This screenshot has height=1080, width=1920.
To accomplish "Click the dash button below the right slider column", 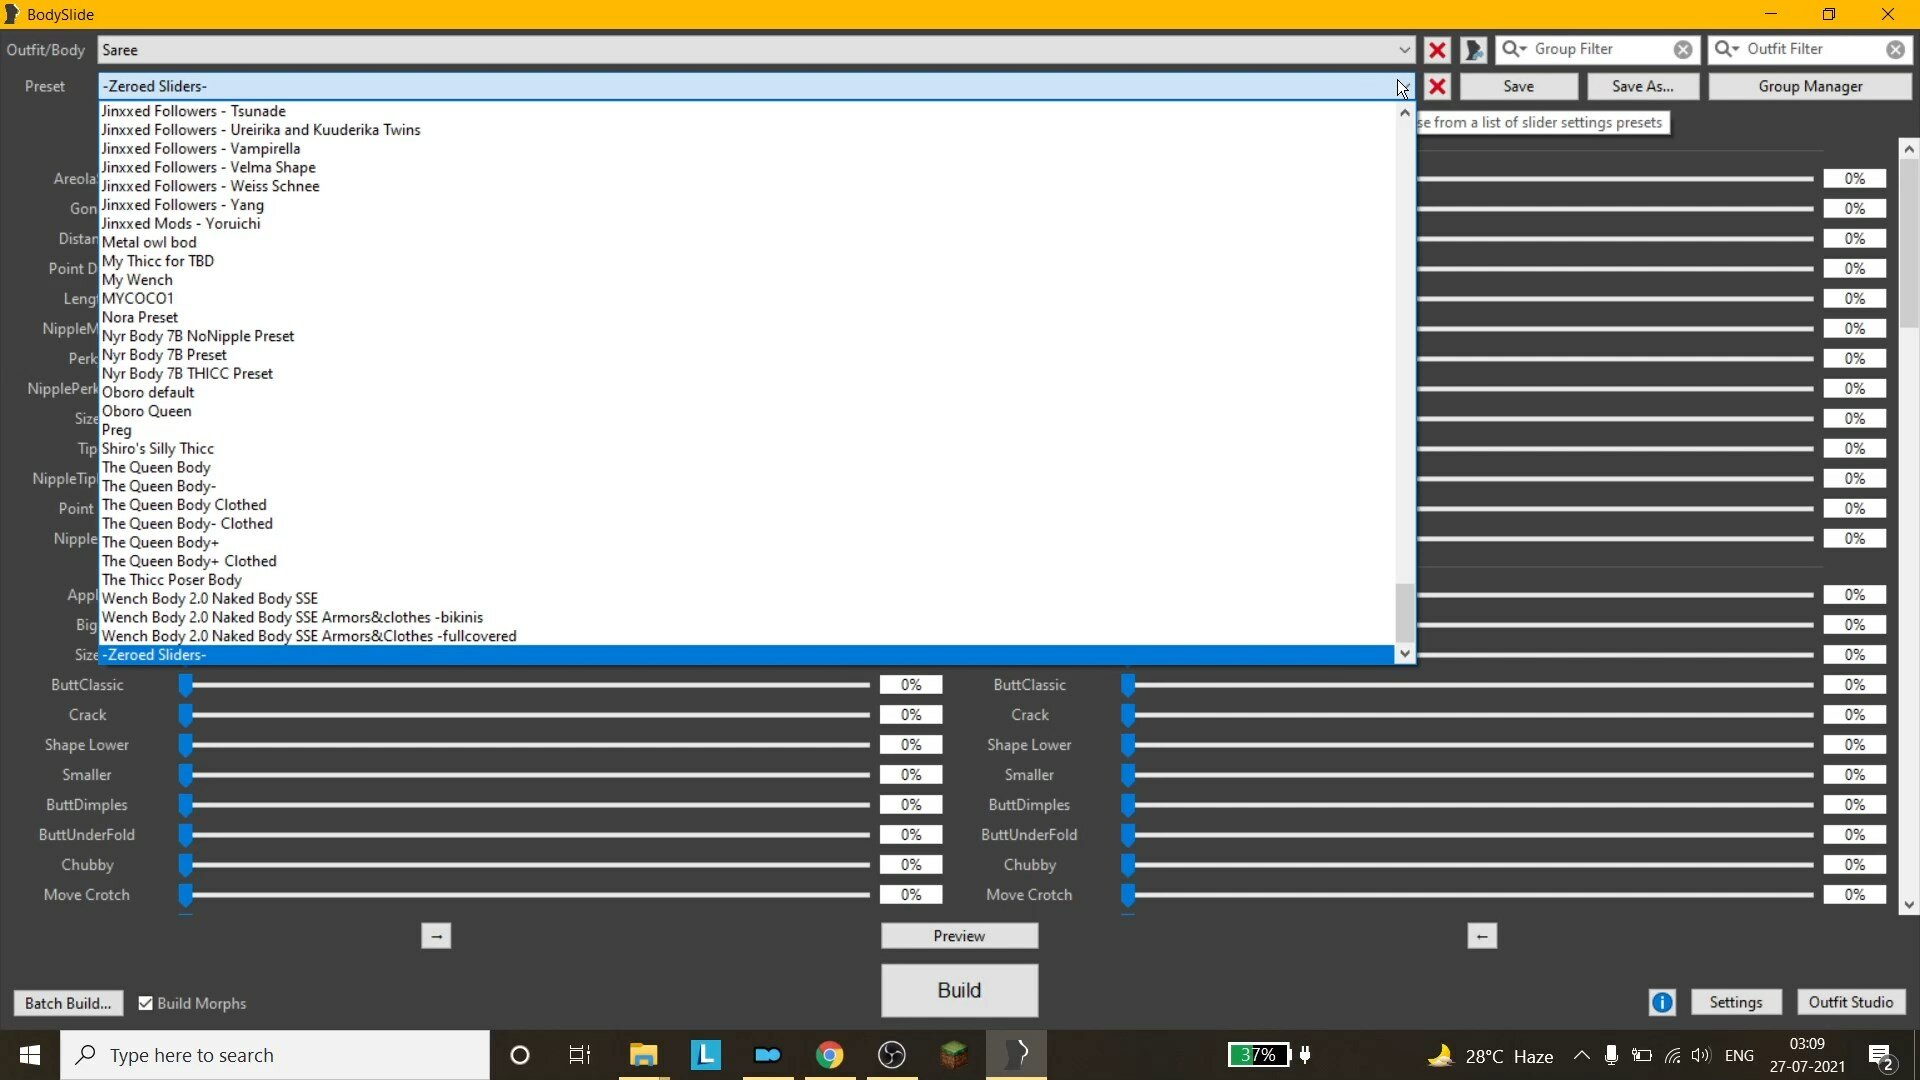I will point(1482,936).
